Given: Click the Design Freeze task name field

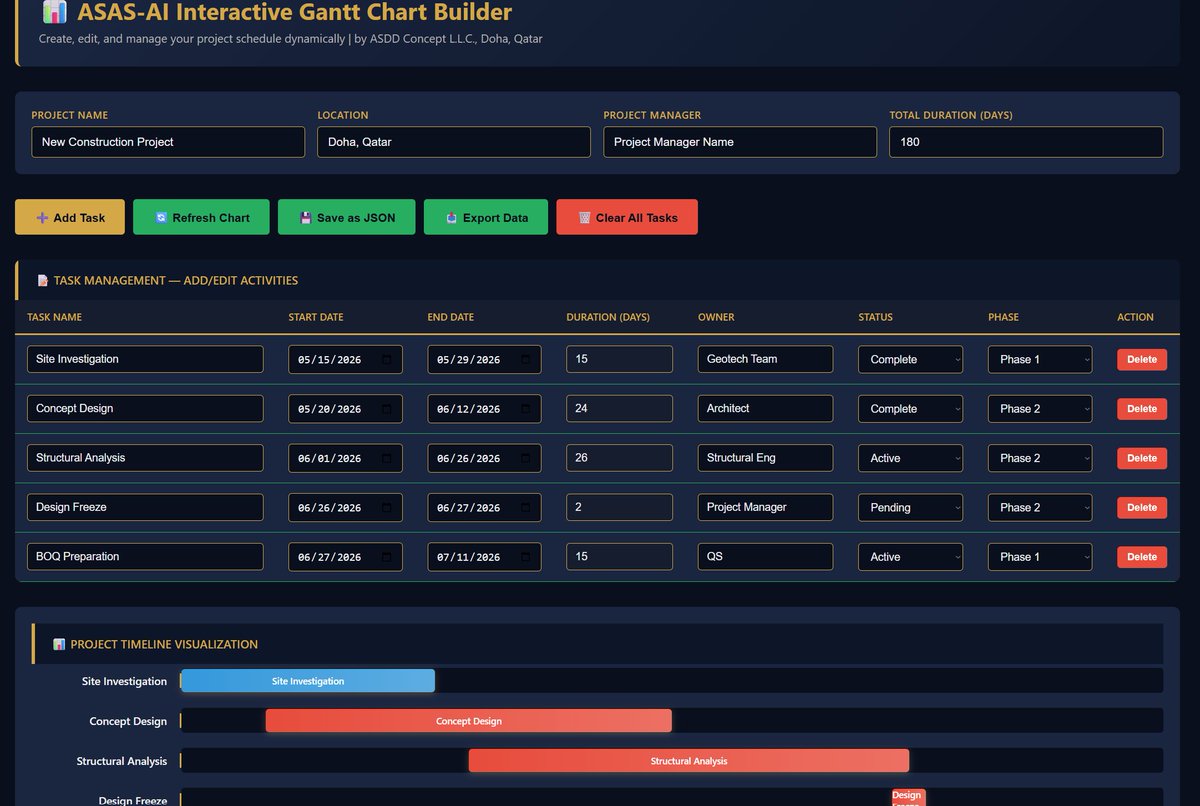Looking at the screenshot, I should point(145,507).
